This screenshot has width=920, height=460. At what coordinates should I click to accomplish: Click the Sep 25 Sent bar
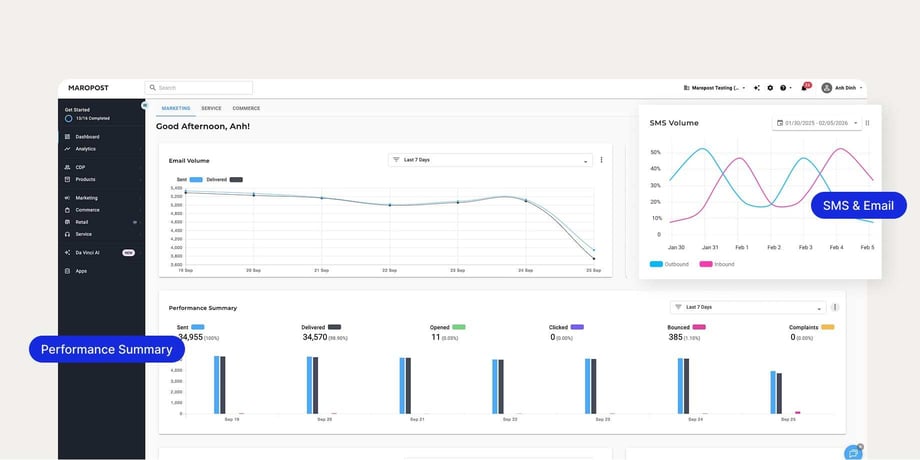point(773,392)
